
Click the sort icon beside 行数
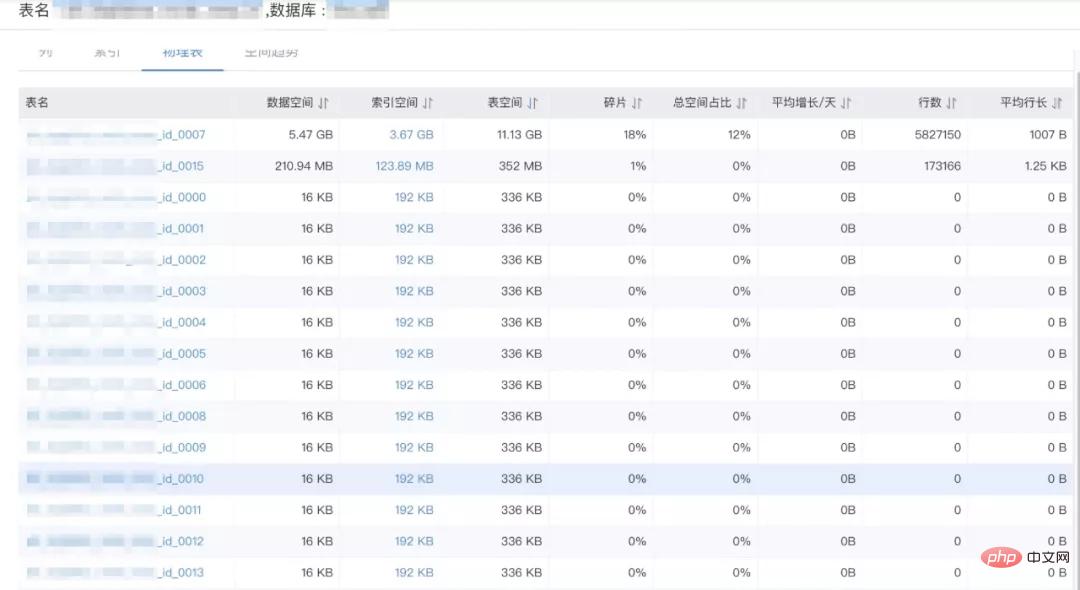click(951, 103)
